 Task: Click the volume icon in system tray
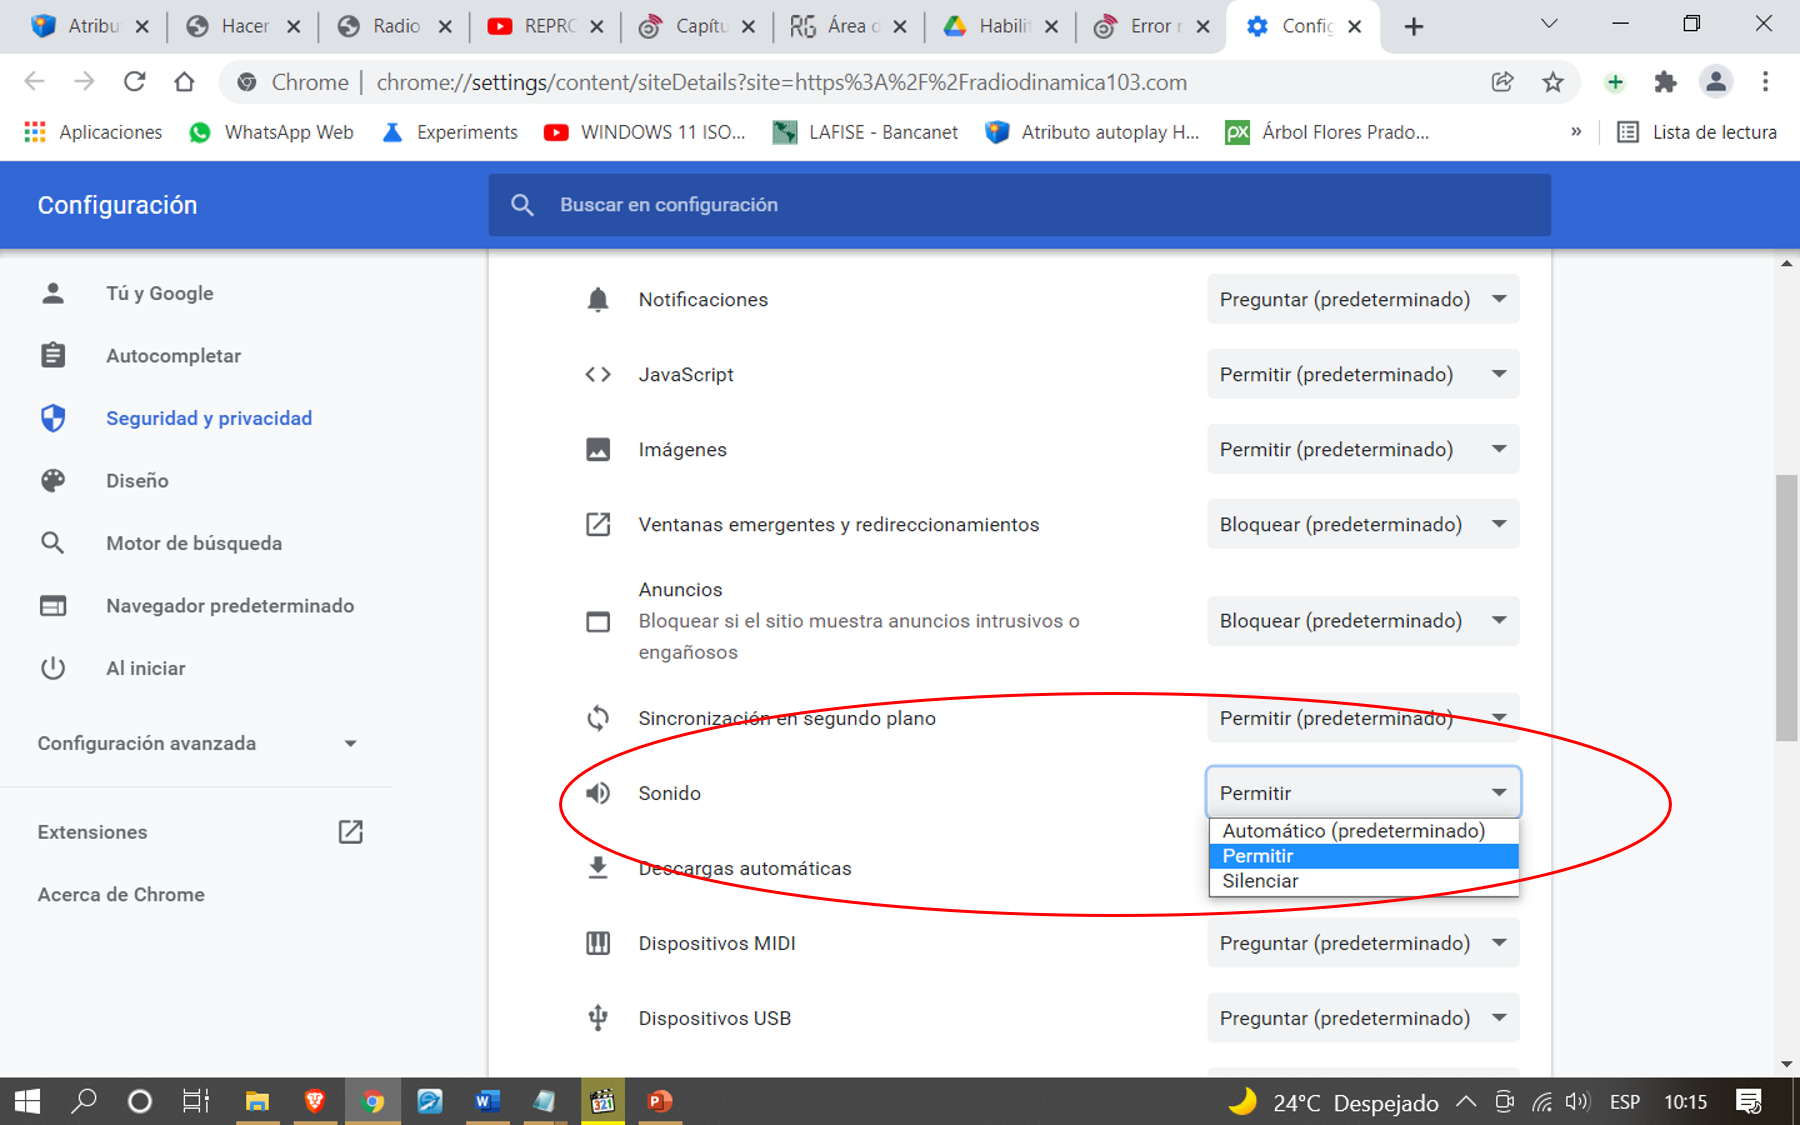tap(1577, 1102)
